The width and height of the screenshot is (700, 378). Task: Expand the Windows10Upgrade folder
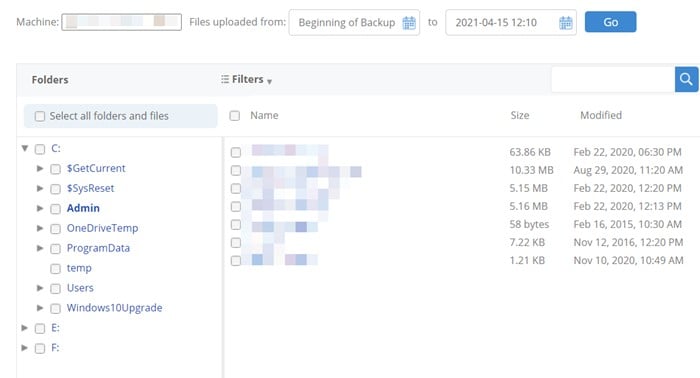tap(40, 307)
